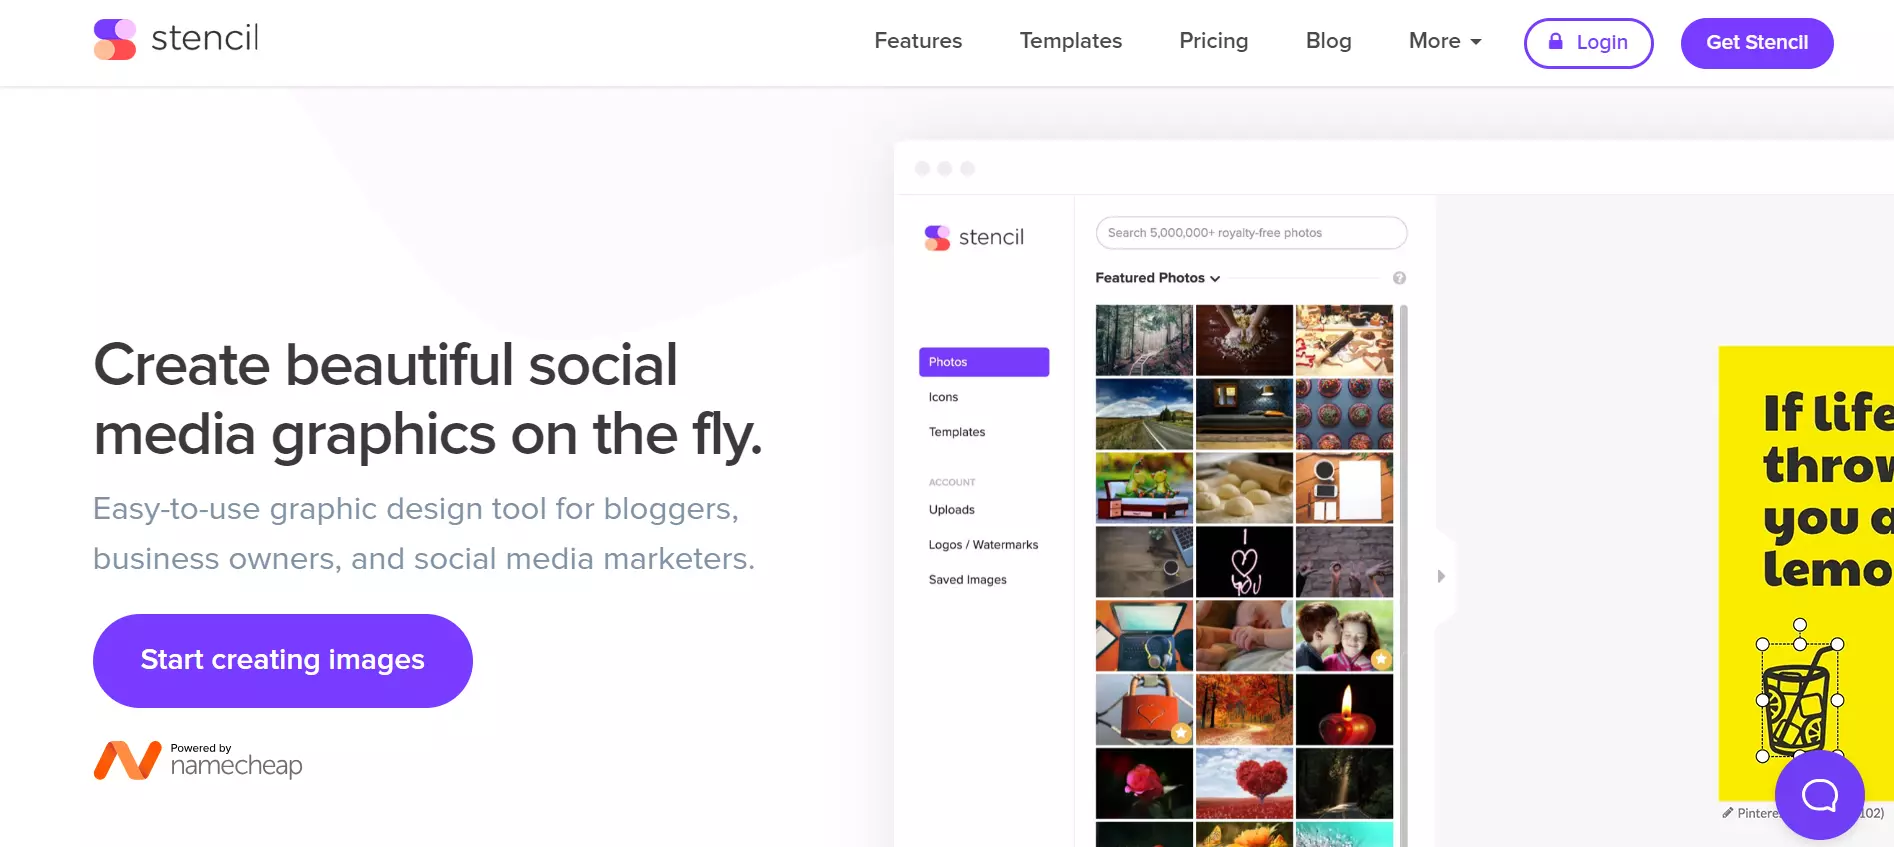
Task: Expand the More dropdown menu
Action: coord(1445,41)
